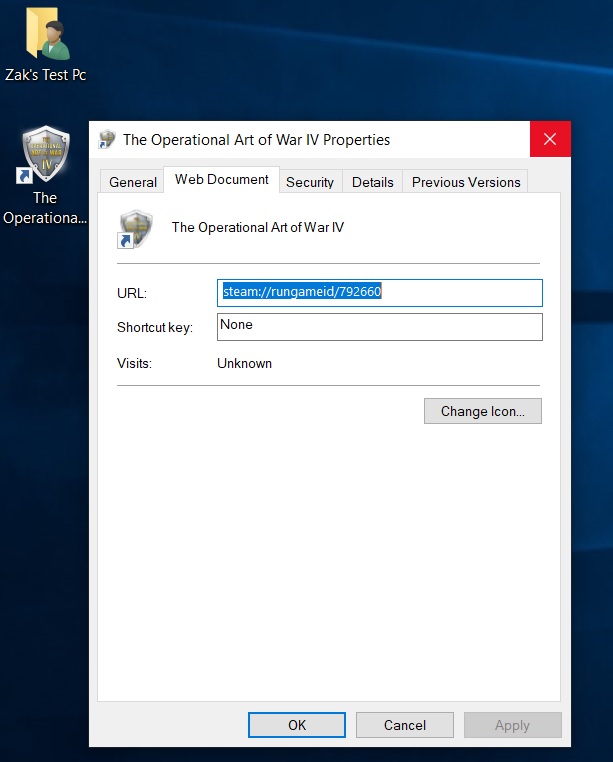This screenshot has width=613, height=762.
Task: Click the Properties dialog title text
Action: pos(257,140)
